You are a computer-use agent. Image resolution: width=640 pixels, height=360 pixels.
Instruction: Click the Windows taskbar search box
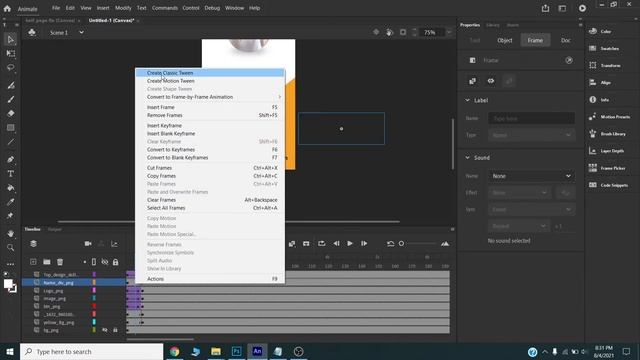click(91, 351)
